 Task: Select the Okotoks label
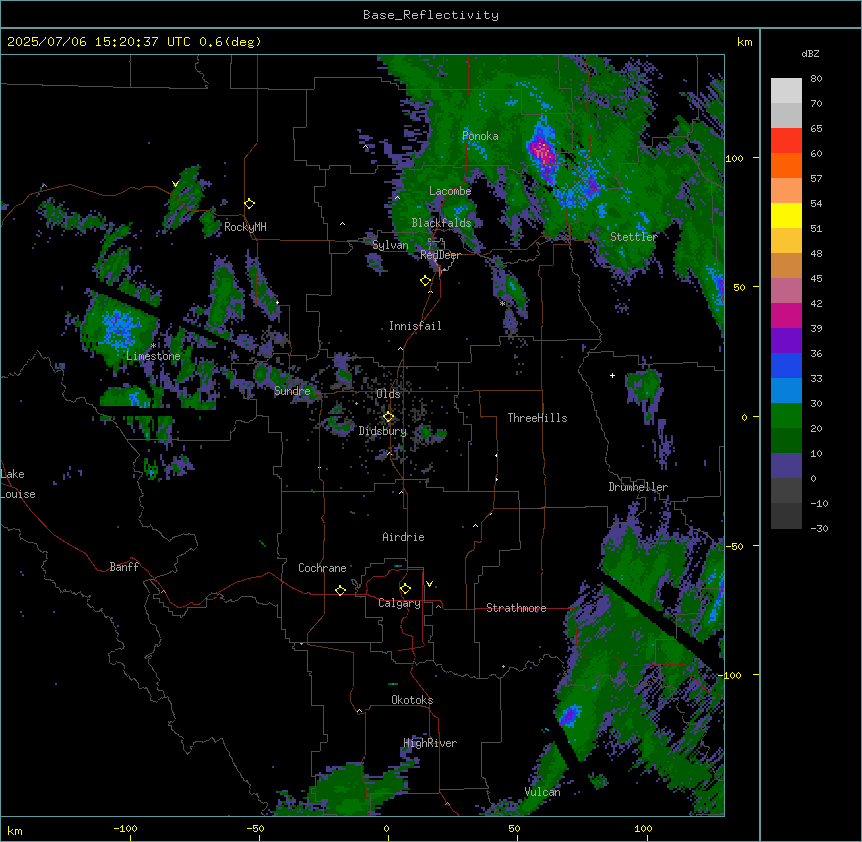[412, 700]
